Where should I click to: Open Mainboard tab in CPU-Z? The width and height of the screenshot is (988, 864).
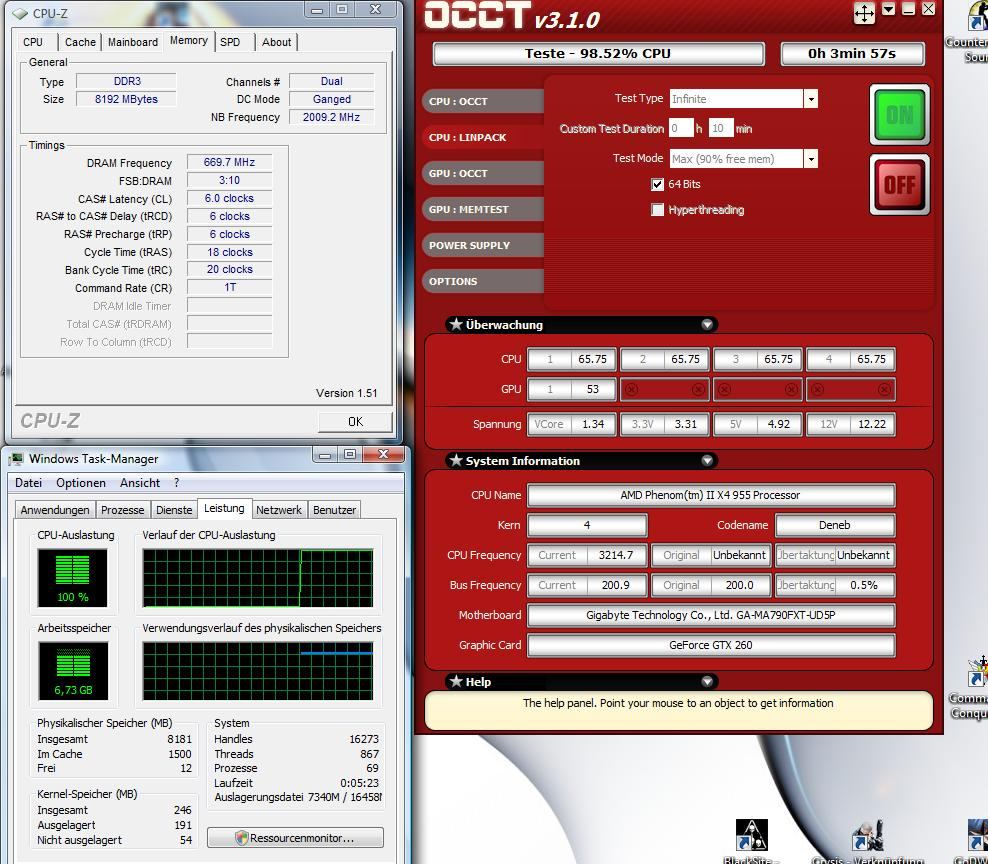click(132, 42)
